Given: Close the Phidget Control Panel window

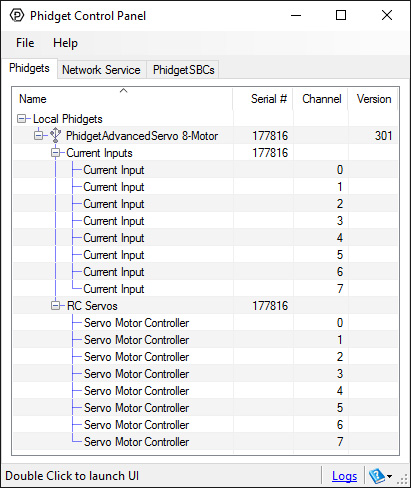Looking at the screenshot, I should (x=387, y=15).
